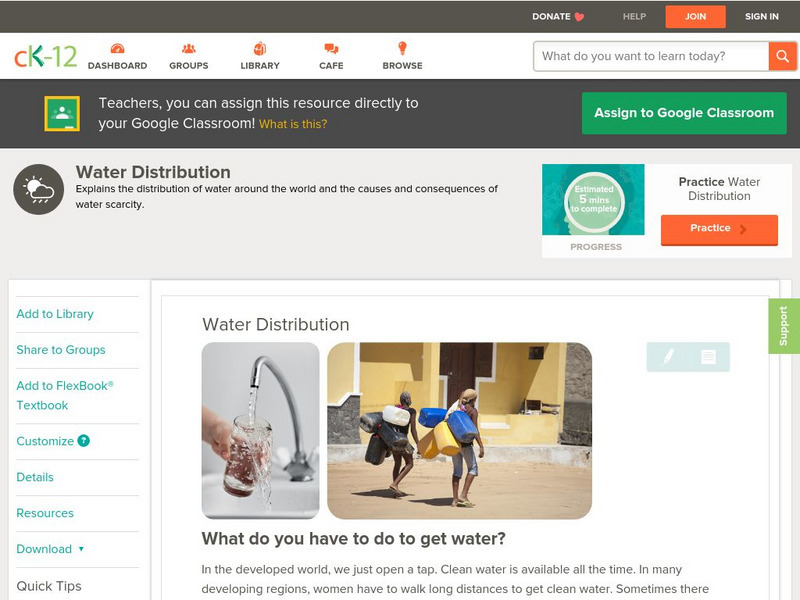Select the highlighter pen tool icon

(x=668, y=357)
